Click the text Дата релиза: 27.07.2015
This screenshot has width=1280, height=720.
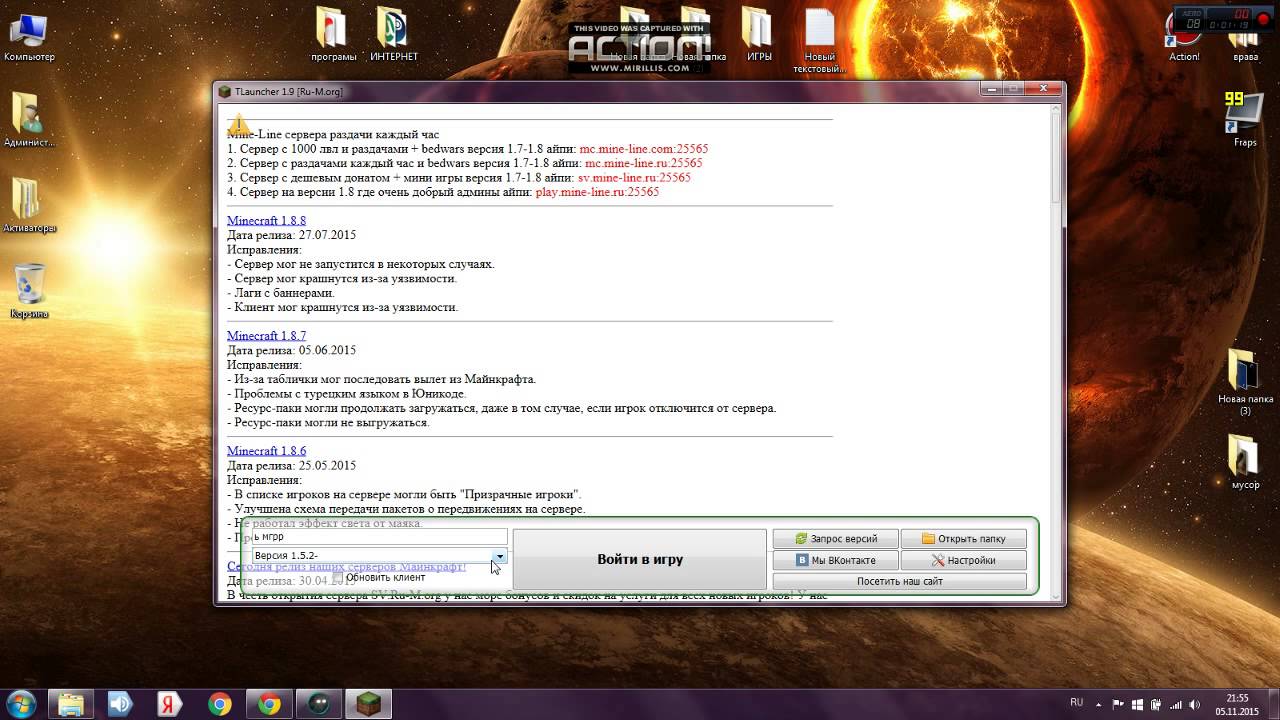(291, 235)
